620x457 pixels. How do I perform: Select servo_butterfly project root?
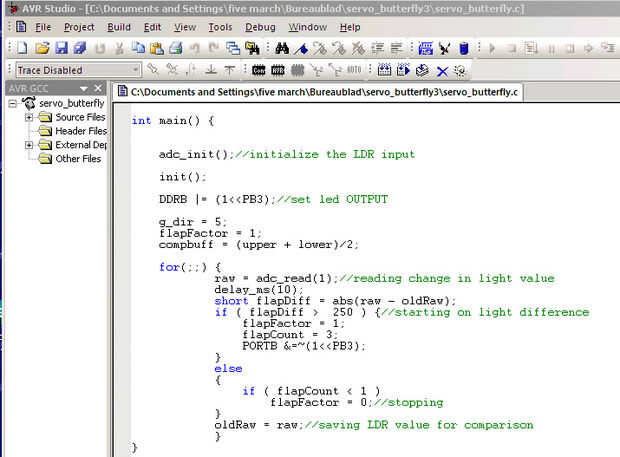pyautogui.click(x=72, y=103)
